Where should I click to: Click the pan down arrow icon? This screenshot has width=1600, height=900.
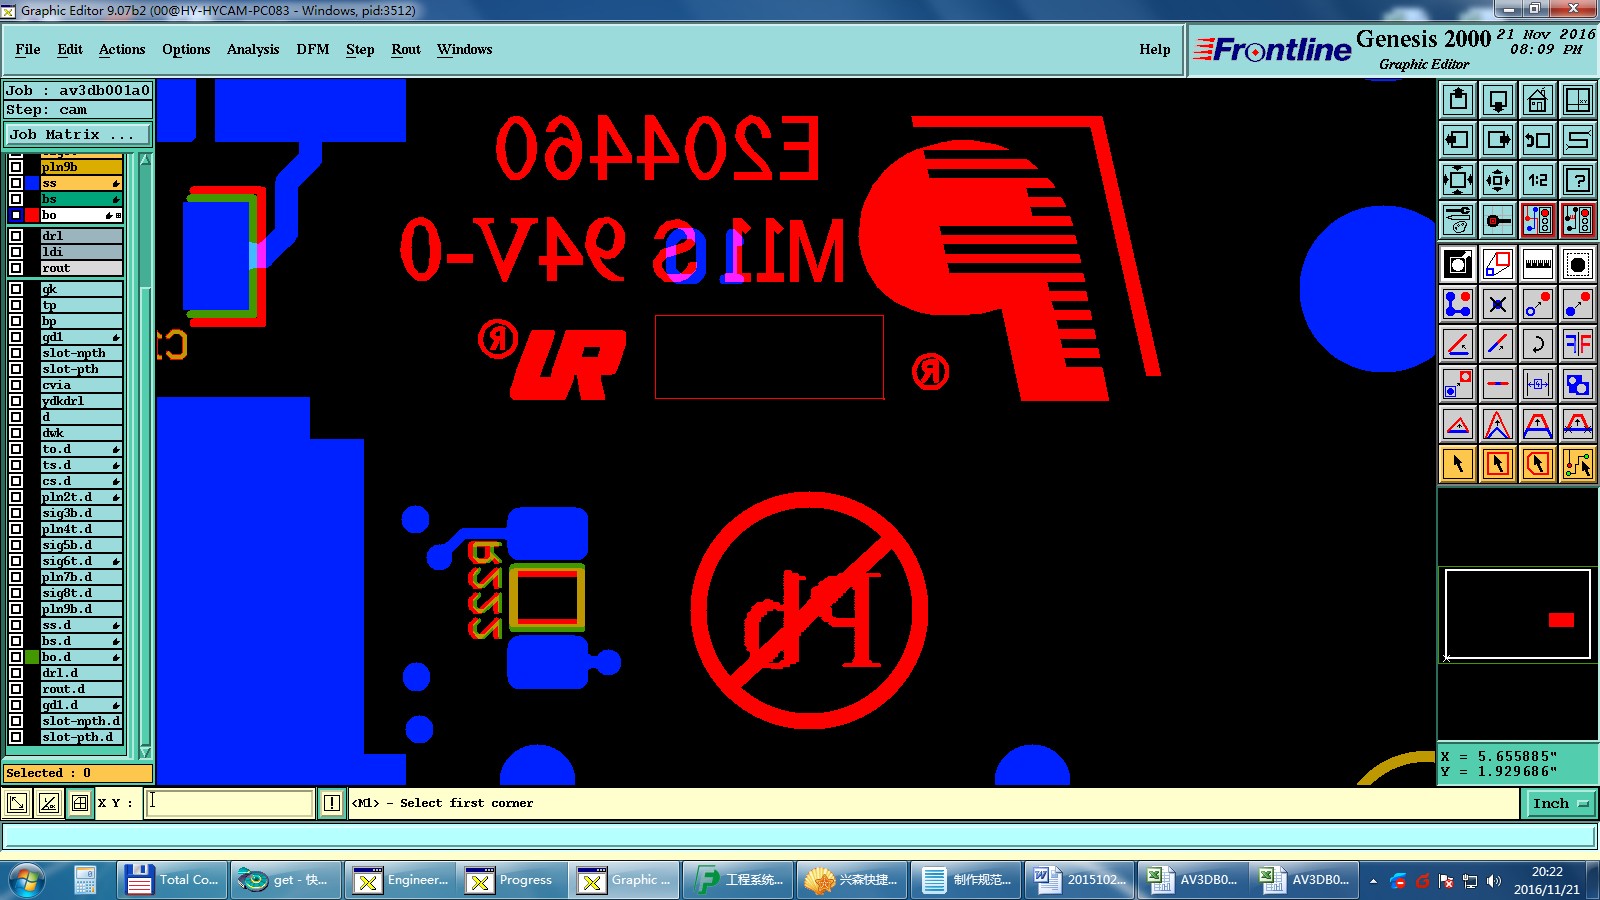pyautogui.click(x=1498, y=100)
